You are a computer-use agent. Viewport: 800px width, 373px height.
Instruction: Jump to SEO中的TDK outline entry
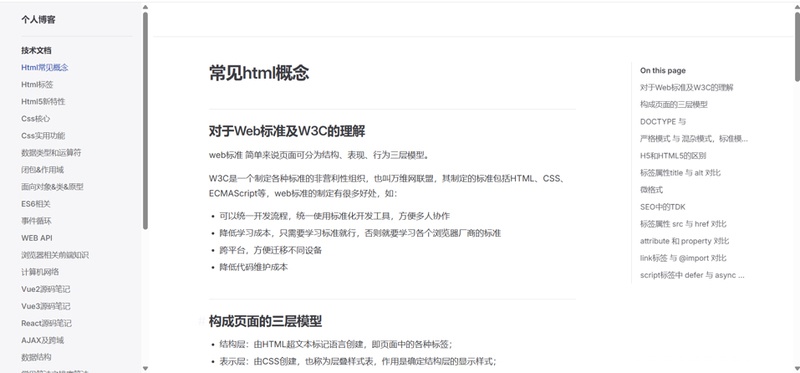pos(663,207)
